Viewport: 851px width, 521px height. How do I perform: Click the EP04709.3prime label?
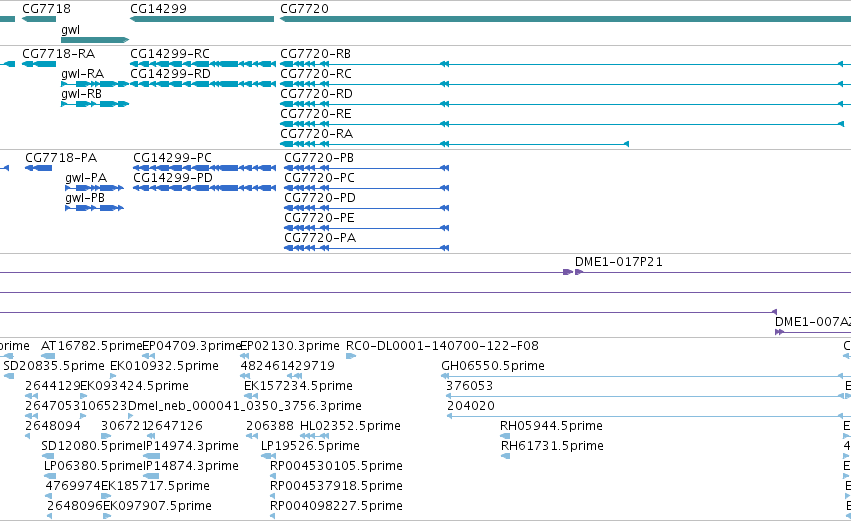point(191,346)
